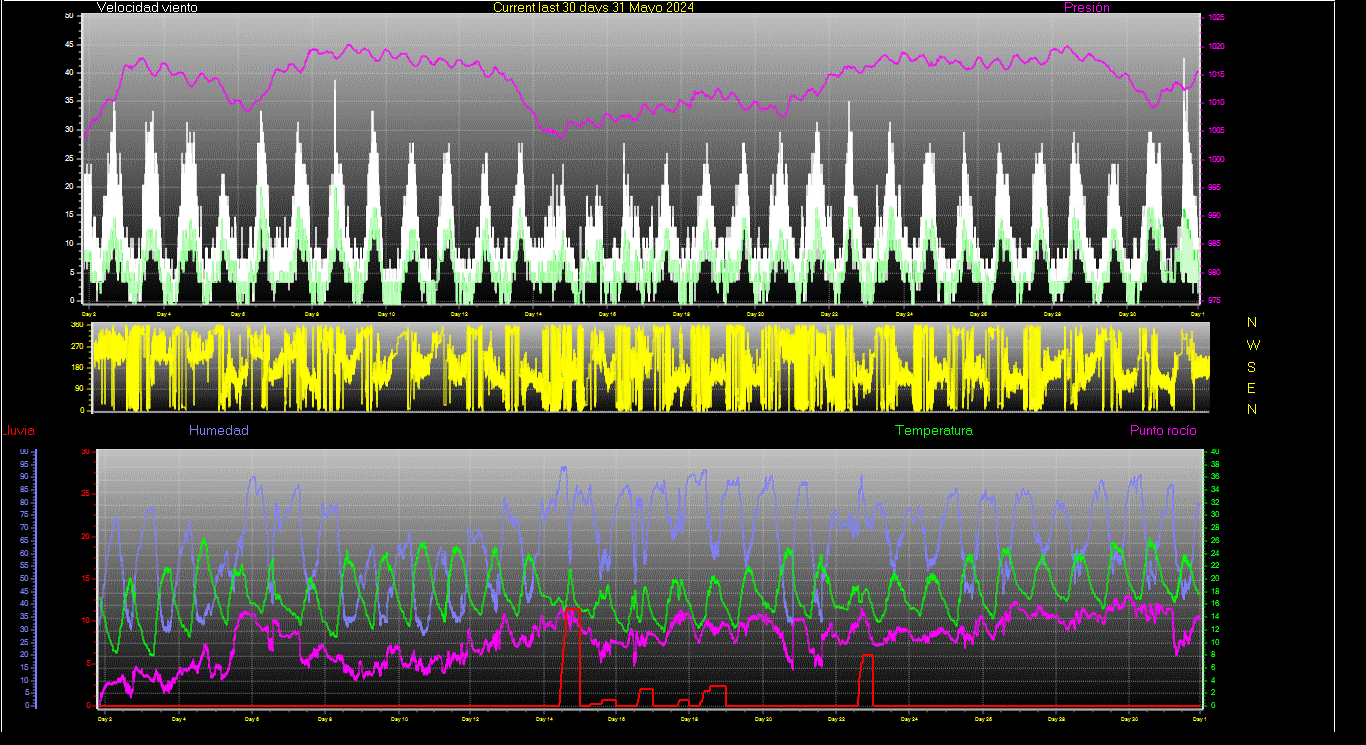Click the 980 pressure axis value
Viewport: 1366px width, 745px height.
click(x=1215, y=273)
